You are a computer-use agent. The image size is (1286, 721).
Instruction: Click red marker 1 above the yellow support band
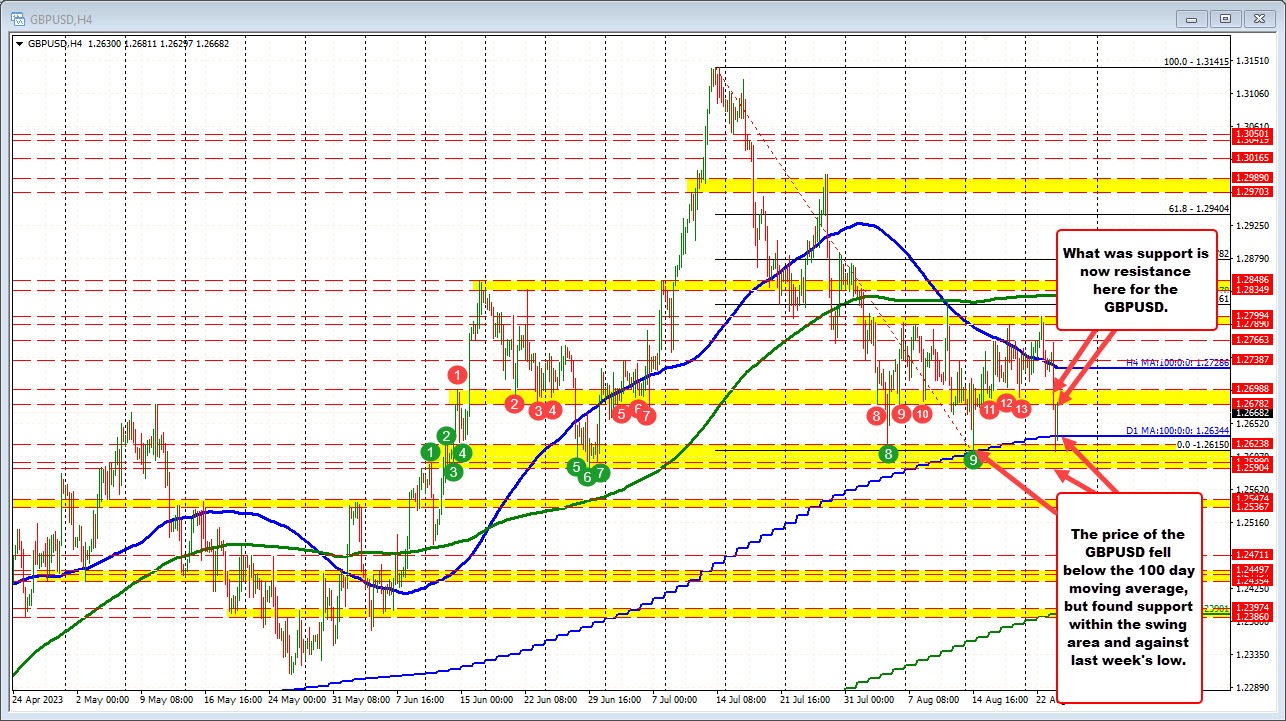click(x=457, y=375)
